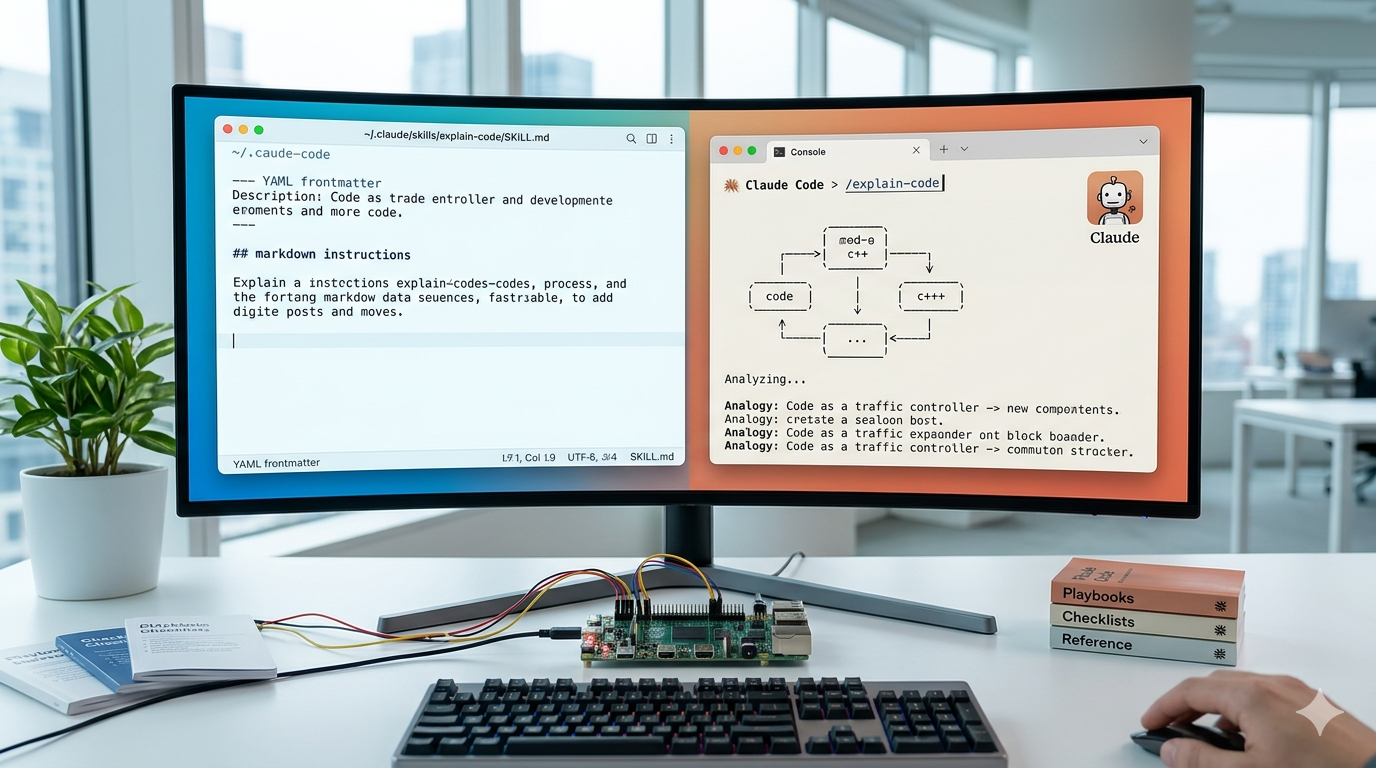The width and height of the screenshot is (1376, 768).
Task: Click SKILL.md in the status bar
Action: pyautogui.click(x=652, y=457)
